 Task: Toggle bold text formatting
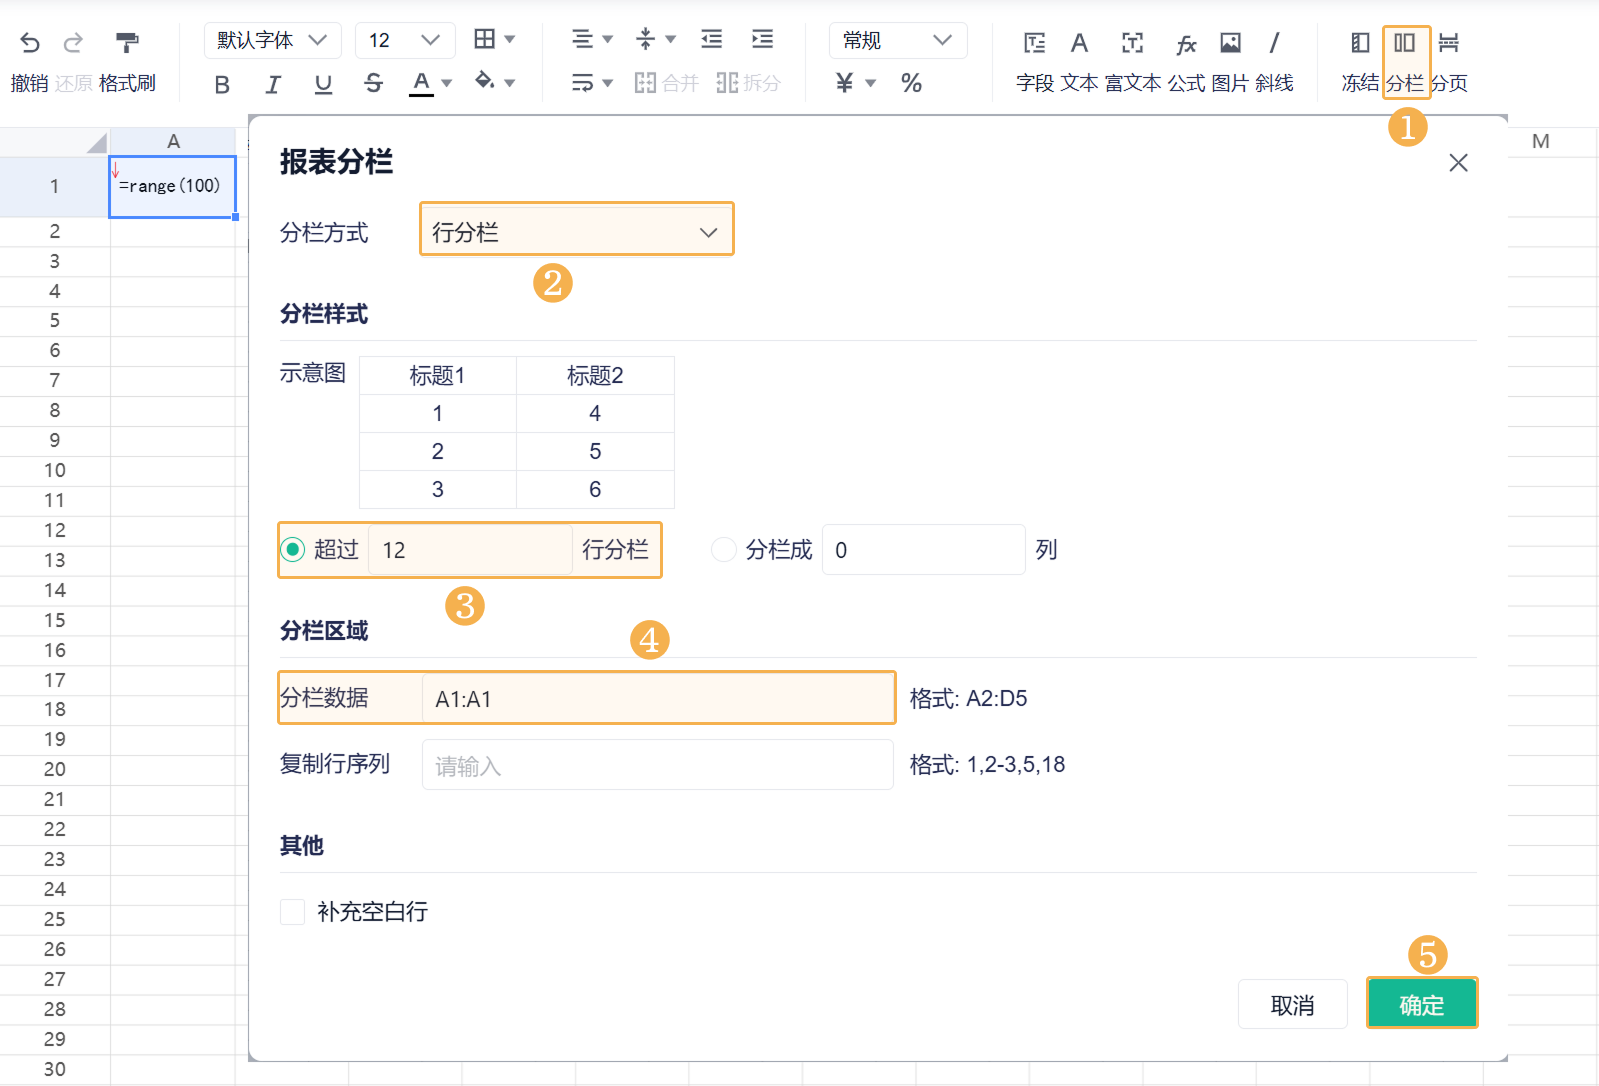222,85
